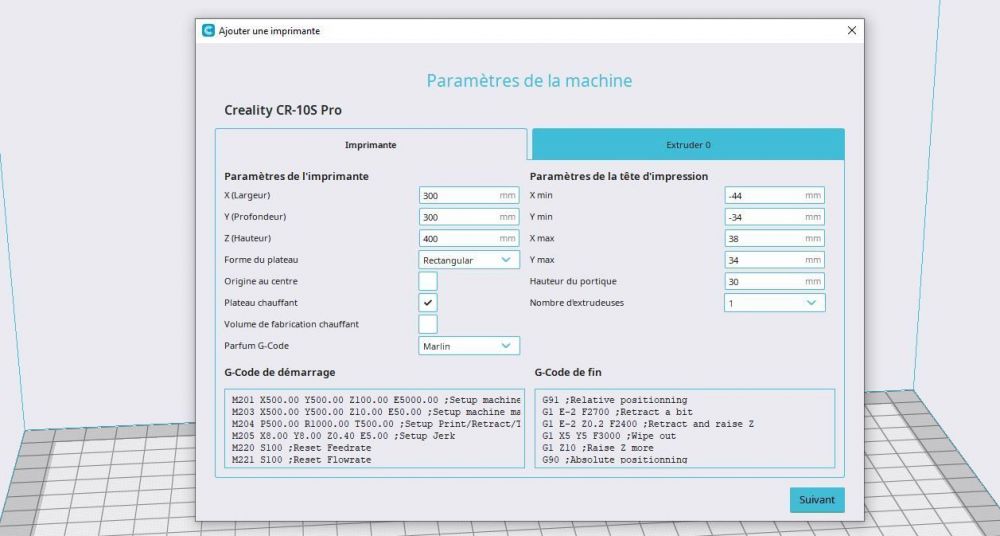Click inside G-Code de démarrage text box
The height and width of the screenshot is (536, 1000).
374,428
